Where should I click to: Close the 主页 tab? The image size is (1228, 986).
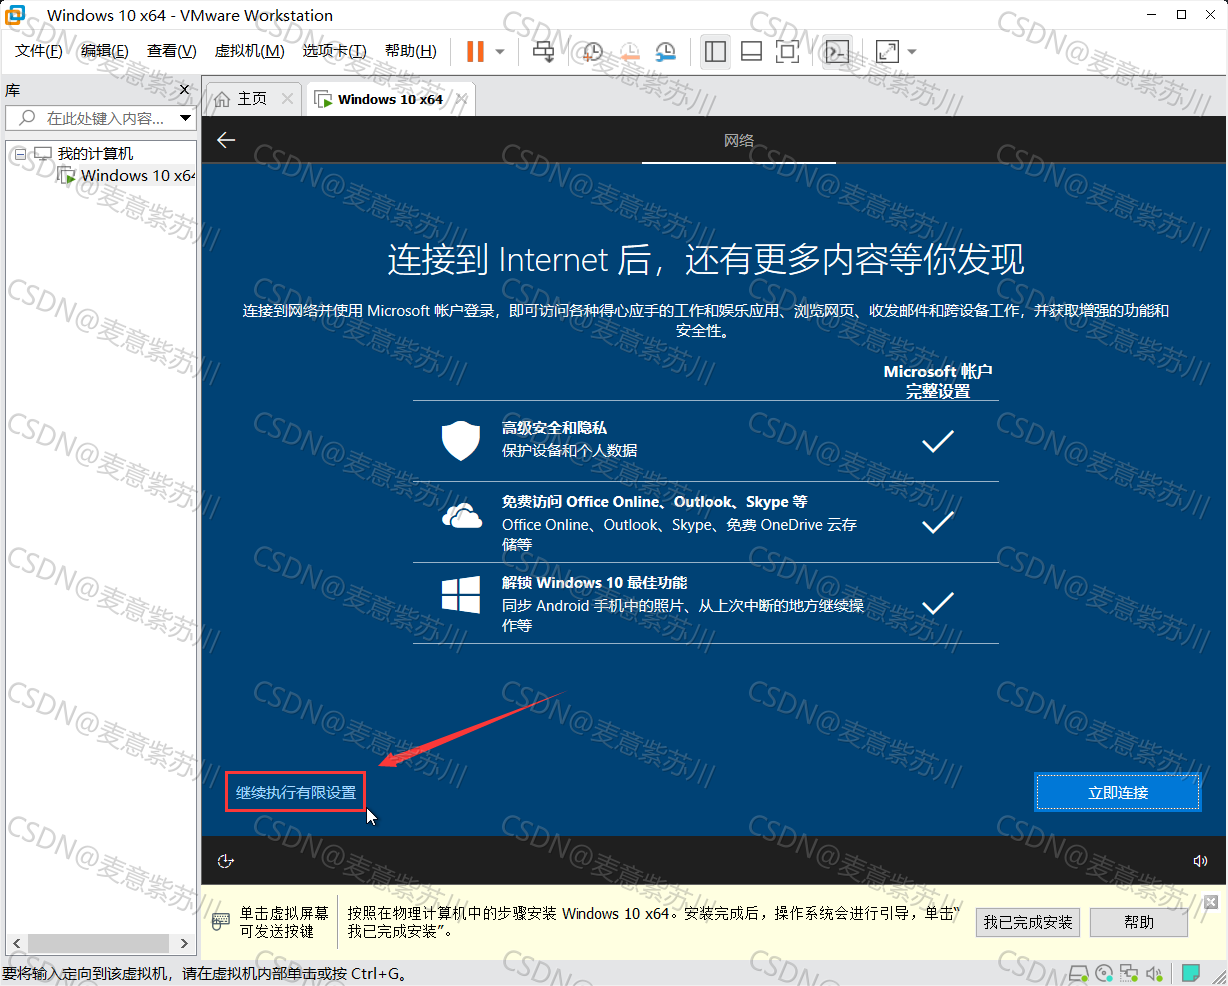coord(288,98)
